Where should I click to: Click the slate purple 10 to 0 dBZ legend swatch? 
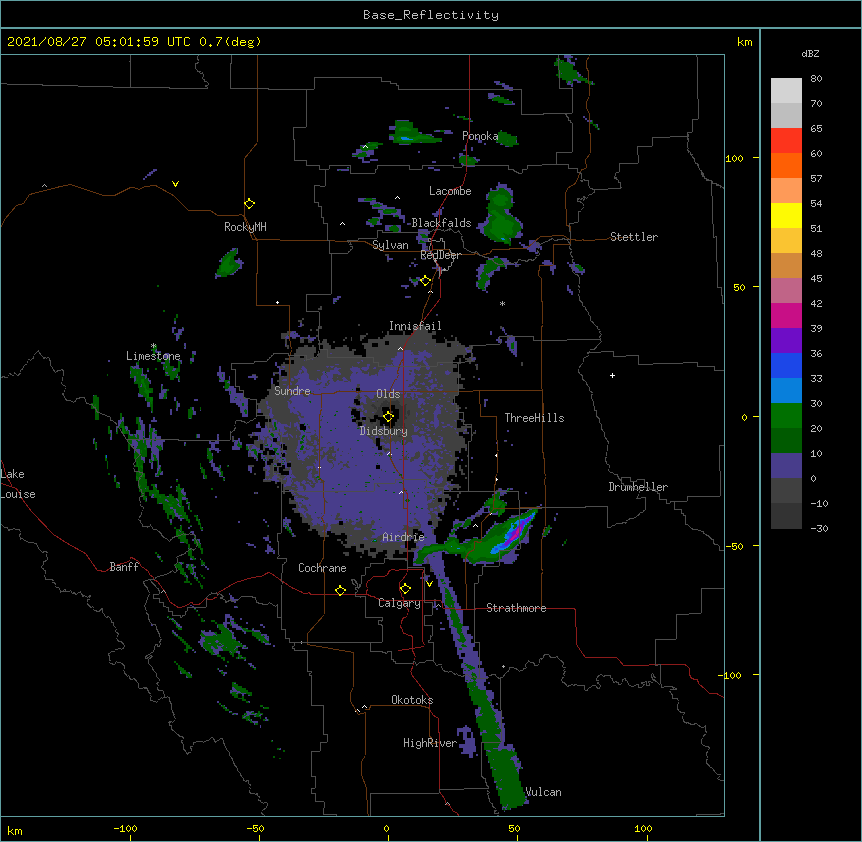pos(786,466)
